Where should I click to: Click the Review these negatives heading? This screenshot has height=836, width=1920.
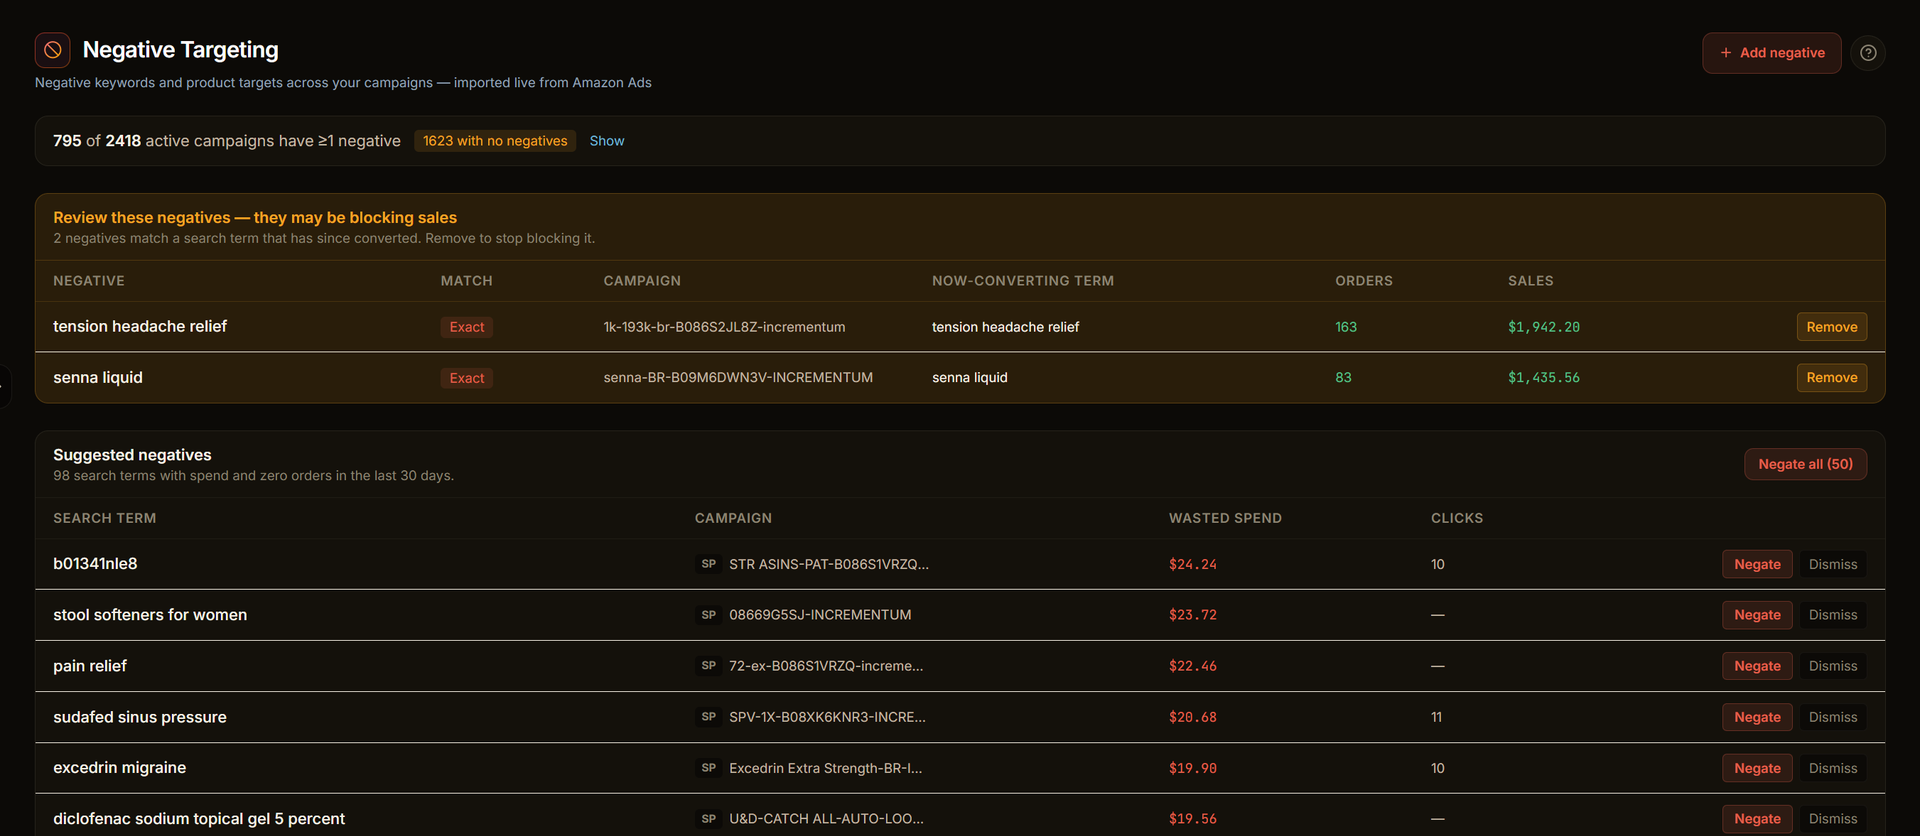tap(255, 218)
